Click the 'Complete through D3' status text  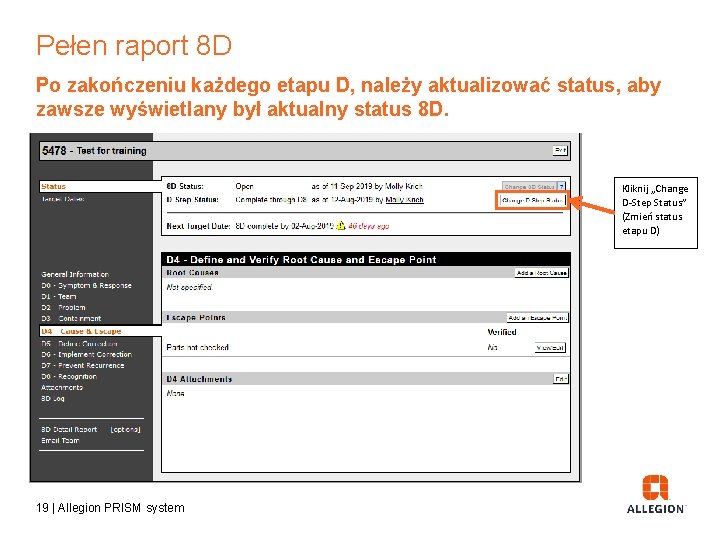click(271, 200)
